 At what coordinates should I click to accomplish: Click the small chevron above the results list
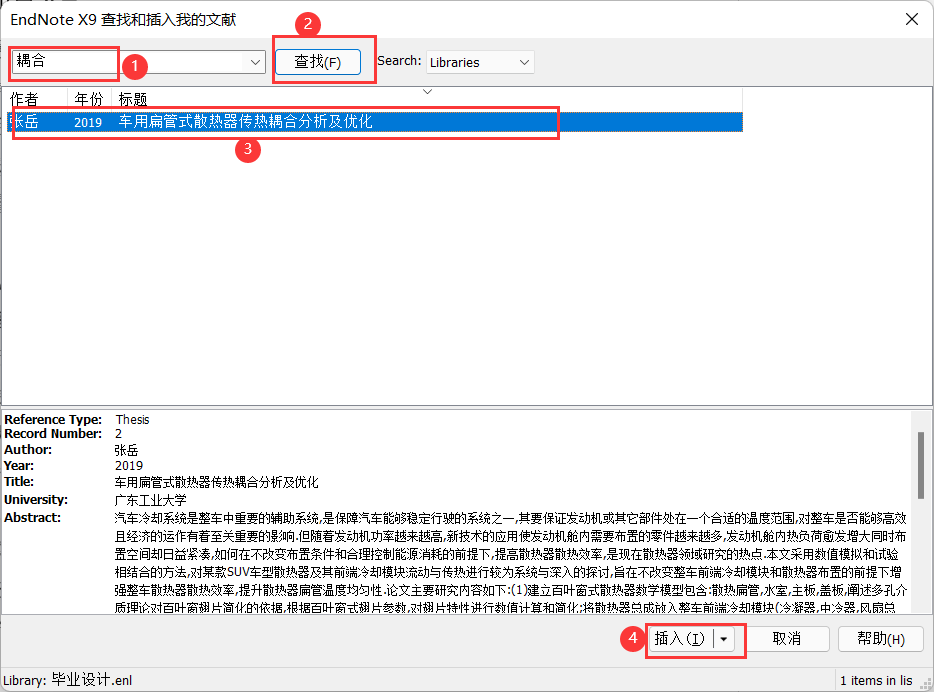coord(427,92)
